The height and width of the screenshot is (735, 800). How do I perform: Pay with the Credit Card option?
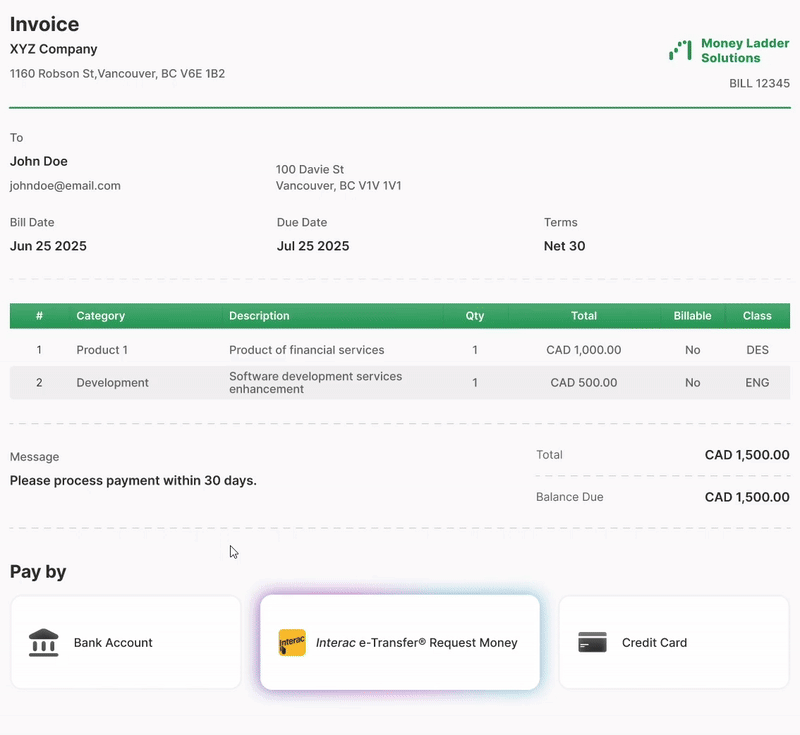[x=674, y=643]
